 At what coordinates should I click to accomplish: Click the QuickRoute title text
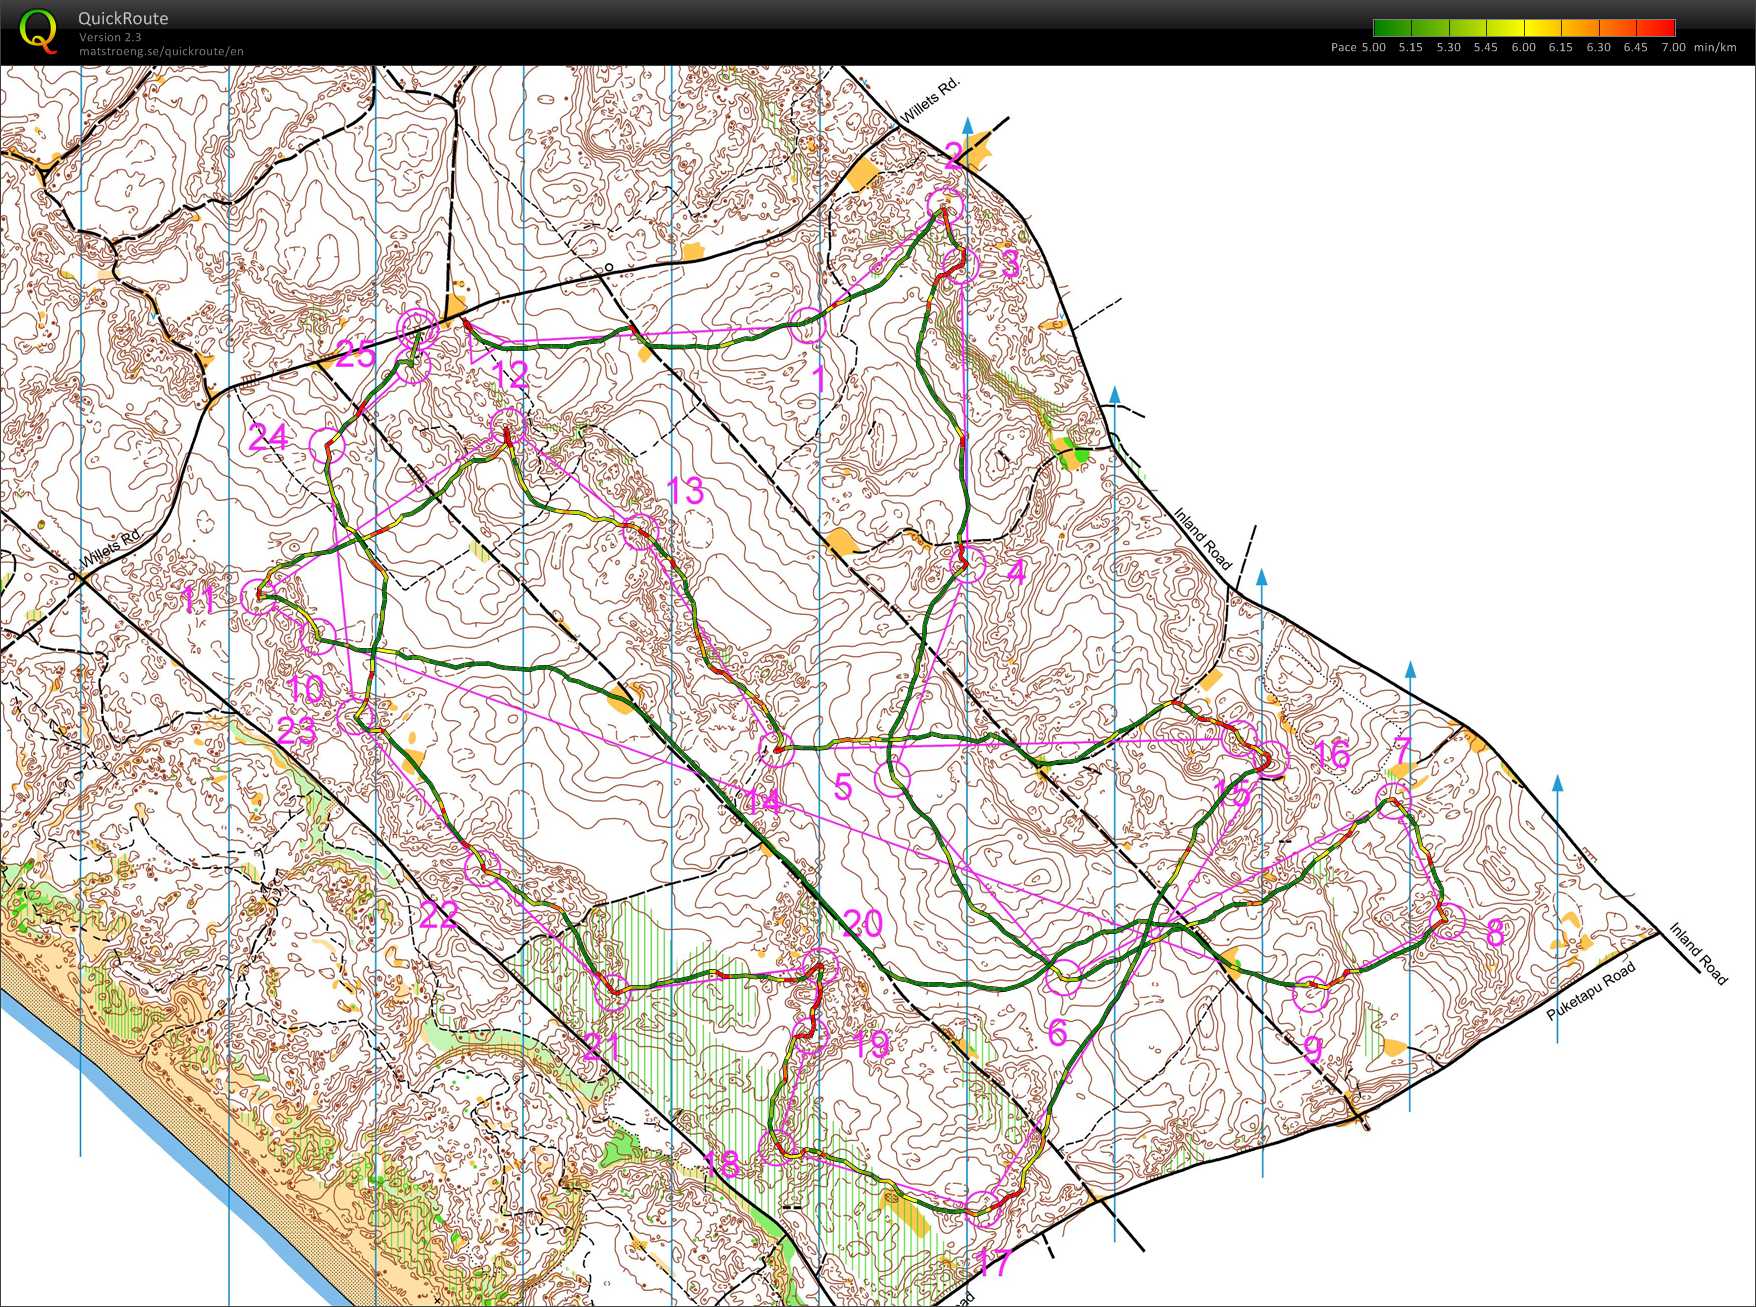[123, 18]
